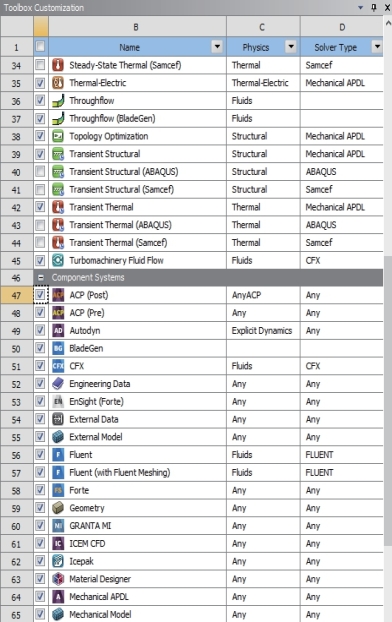
Task: Open the Solver Type filter dropdown
Action: (377, 47)
